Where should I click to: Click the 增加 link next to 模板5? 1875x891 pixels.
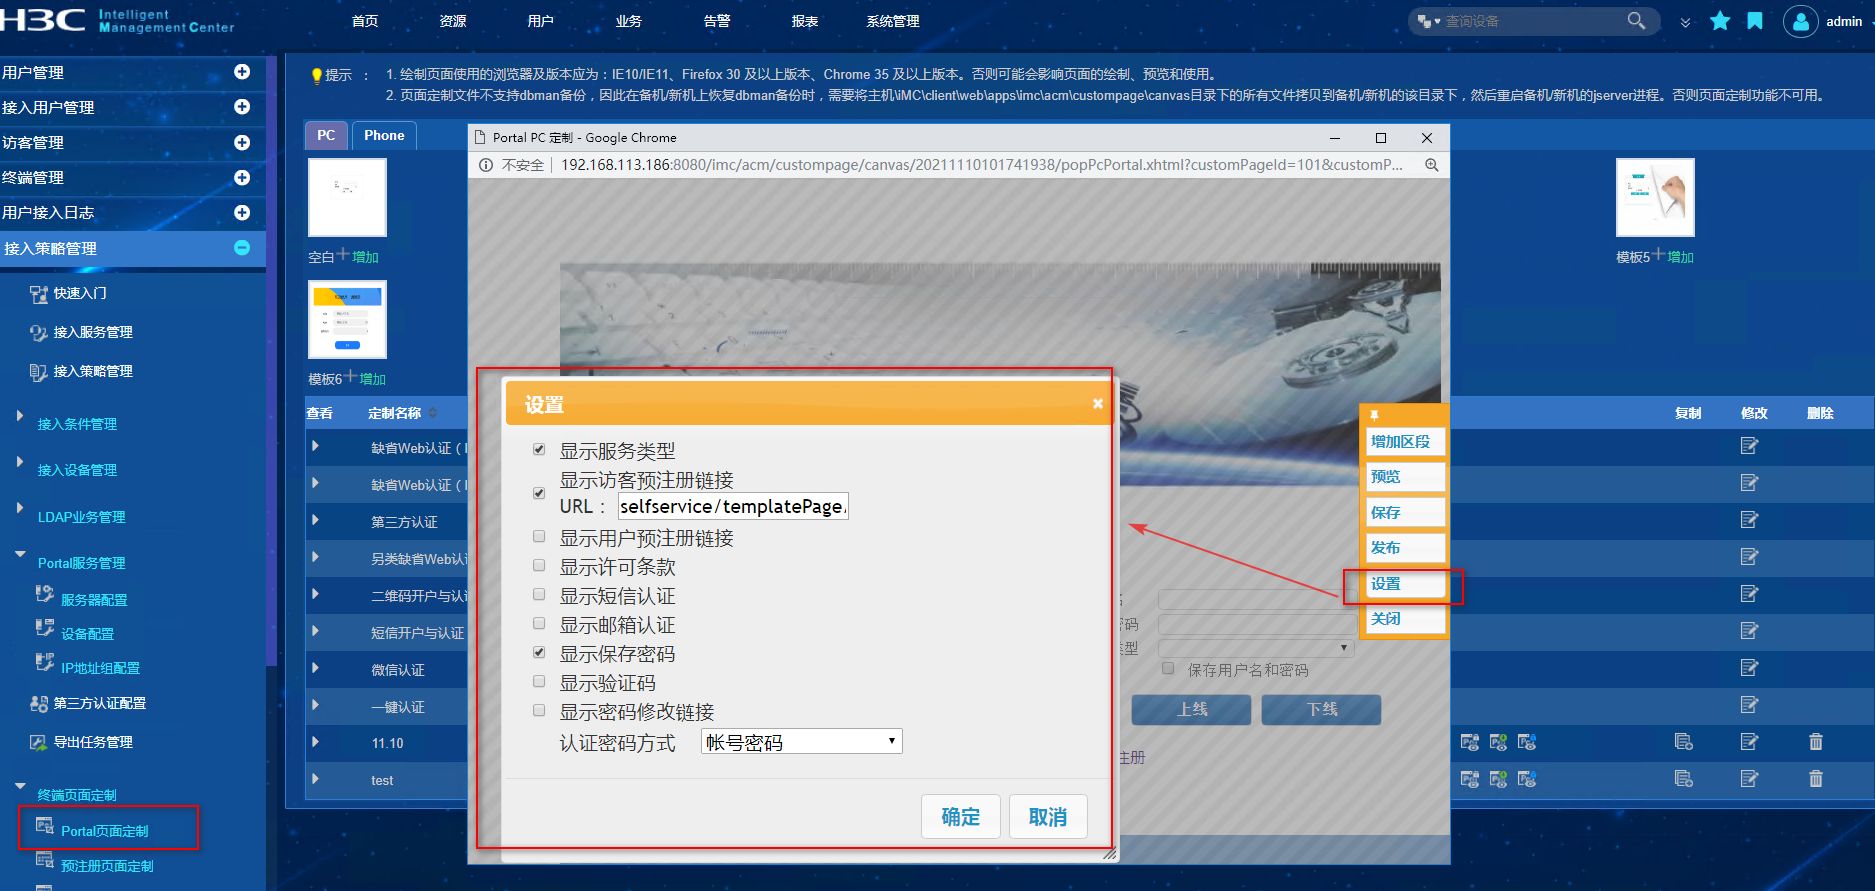tap(1680, 257)
